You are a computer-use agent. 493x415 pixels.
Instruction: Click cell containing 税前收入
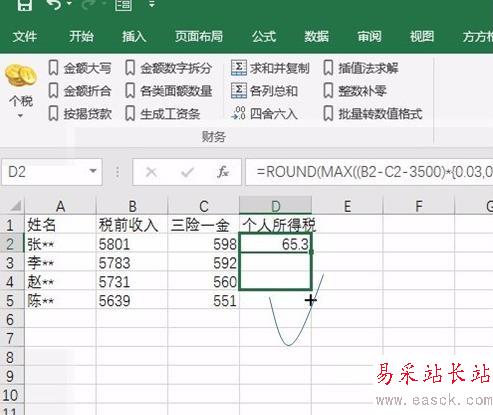pos(132,225)
